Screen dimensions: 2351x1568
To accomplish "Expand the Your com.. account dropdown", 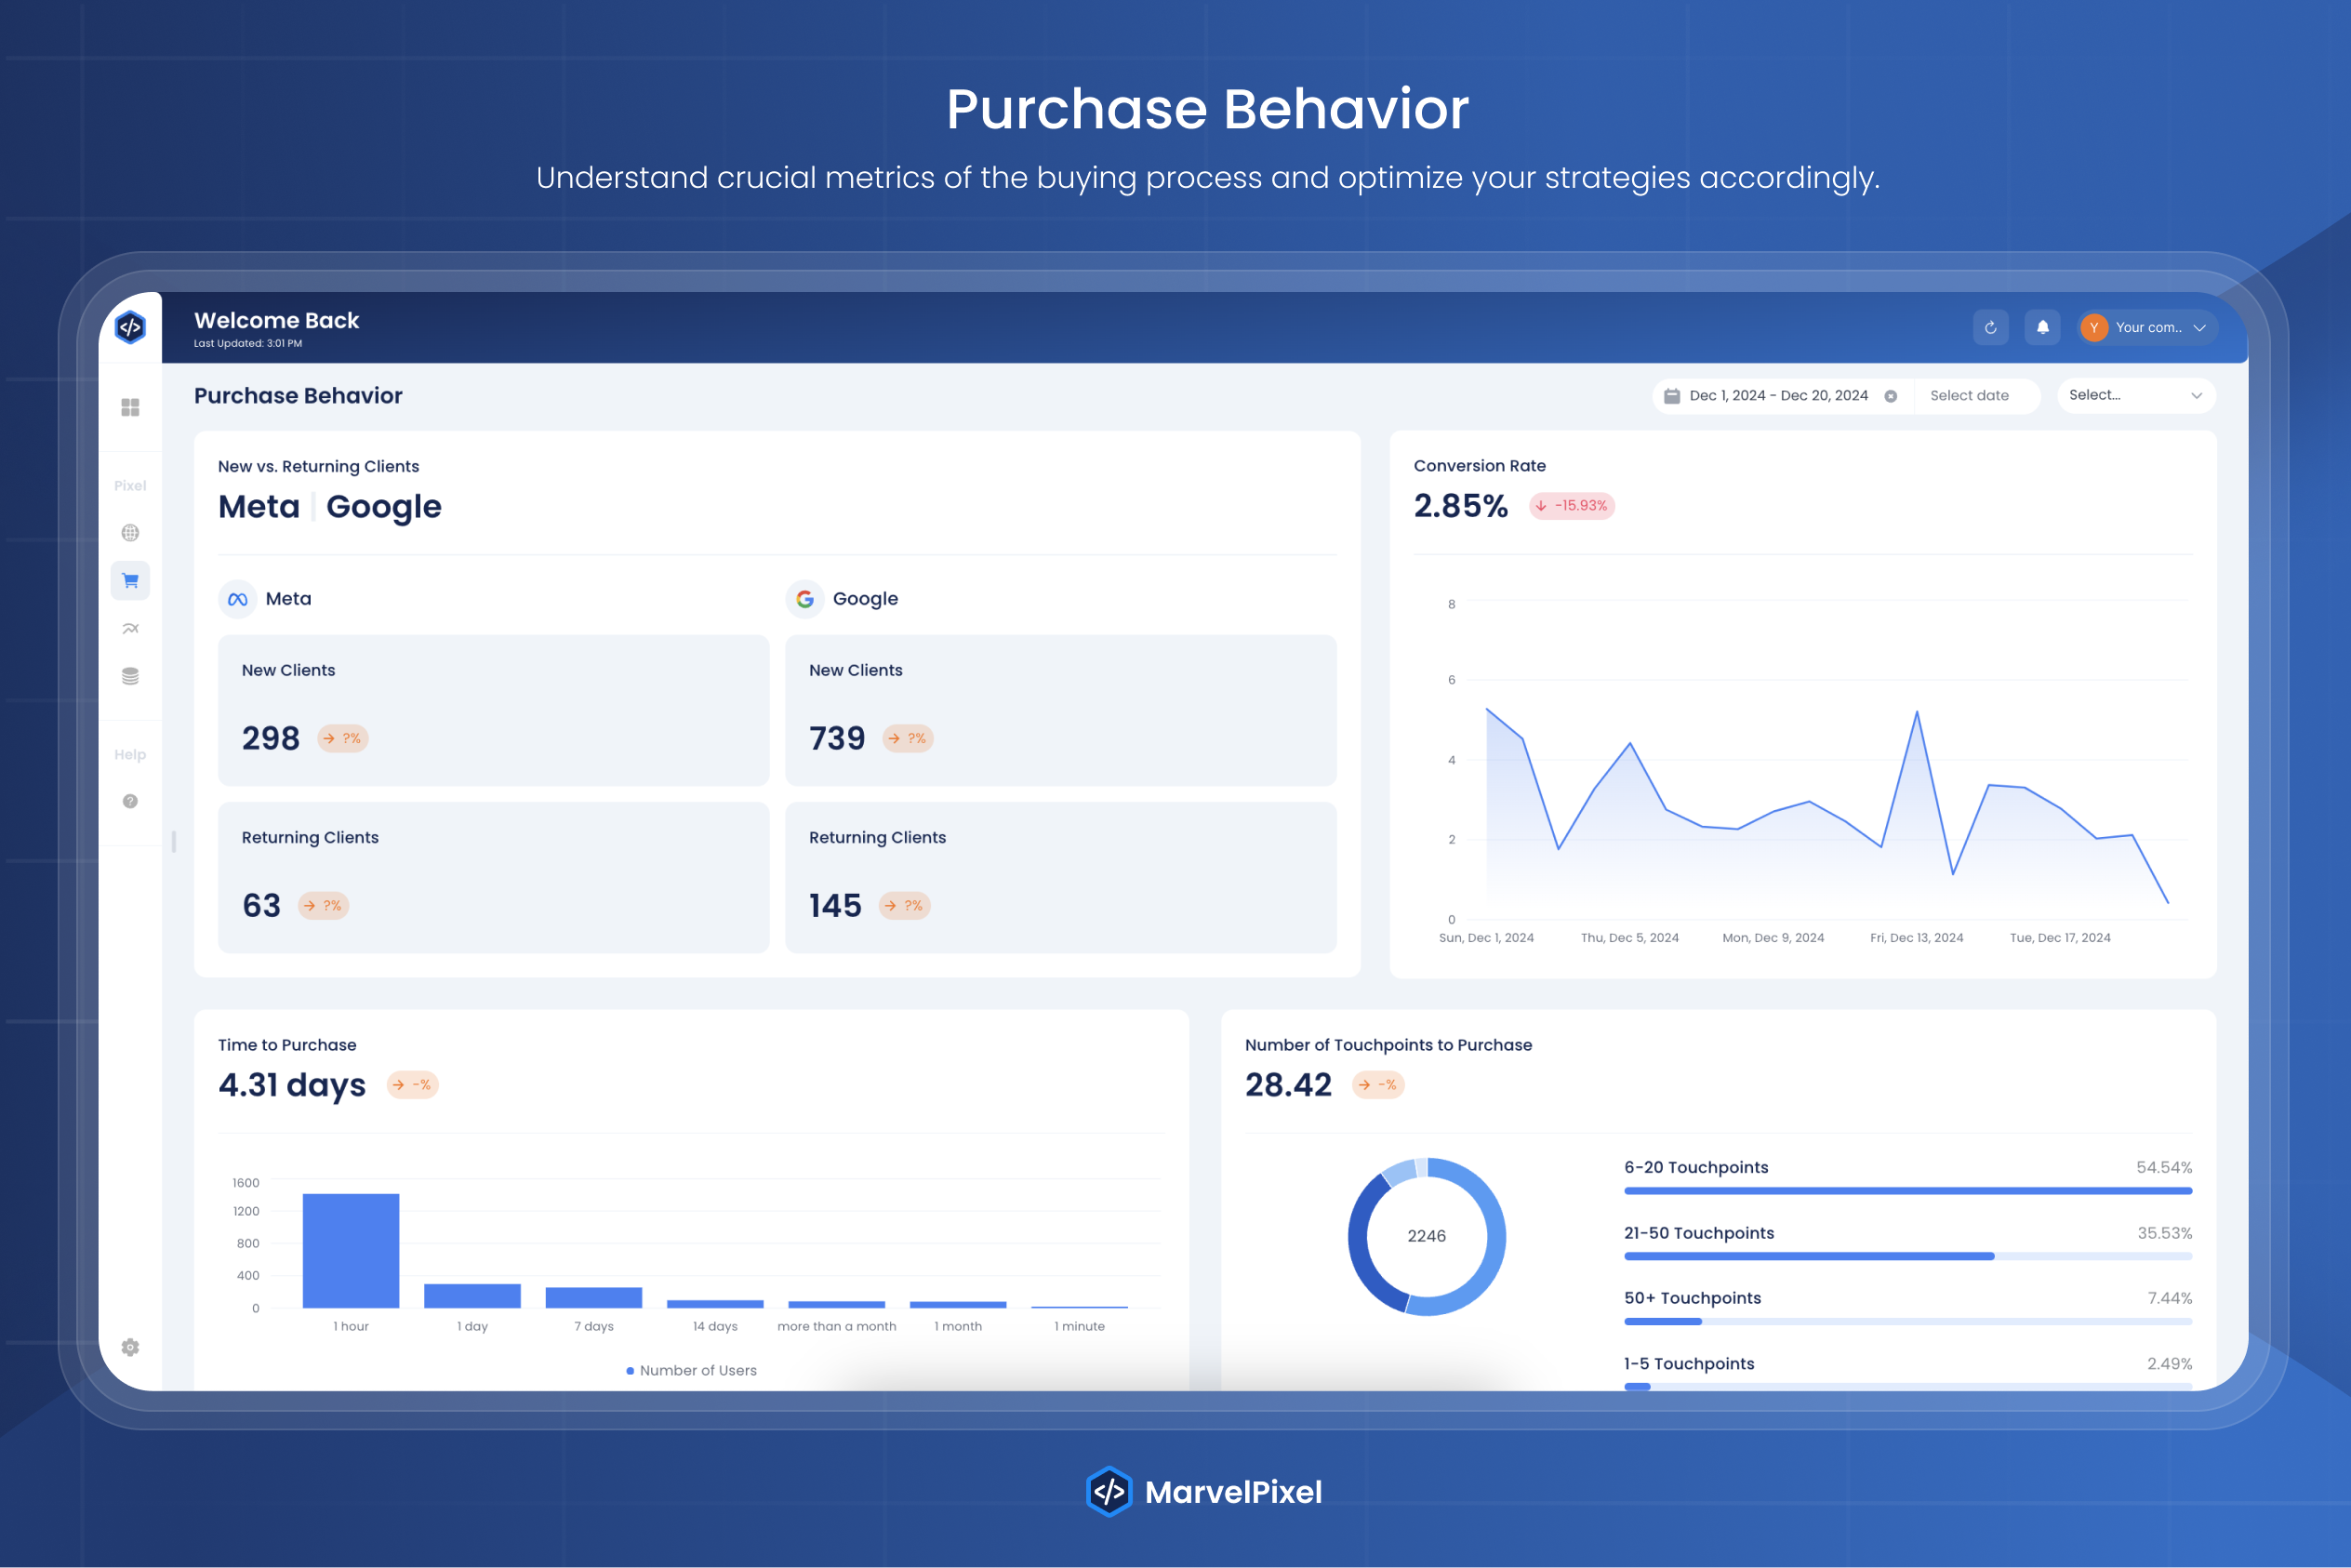I will pyautogui.click(x=2148, y=327).
